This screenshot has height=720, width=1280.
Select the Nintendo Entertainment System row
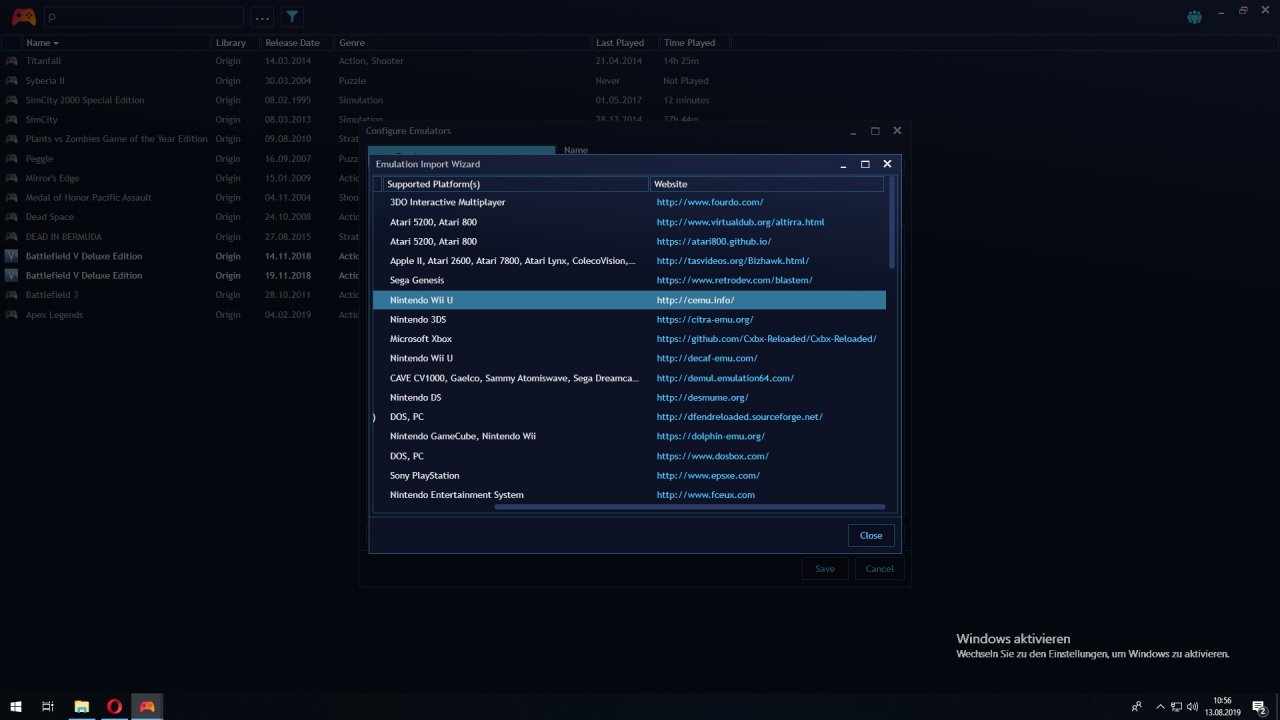click(x=629, y=495)
